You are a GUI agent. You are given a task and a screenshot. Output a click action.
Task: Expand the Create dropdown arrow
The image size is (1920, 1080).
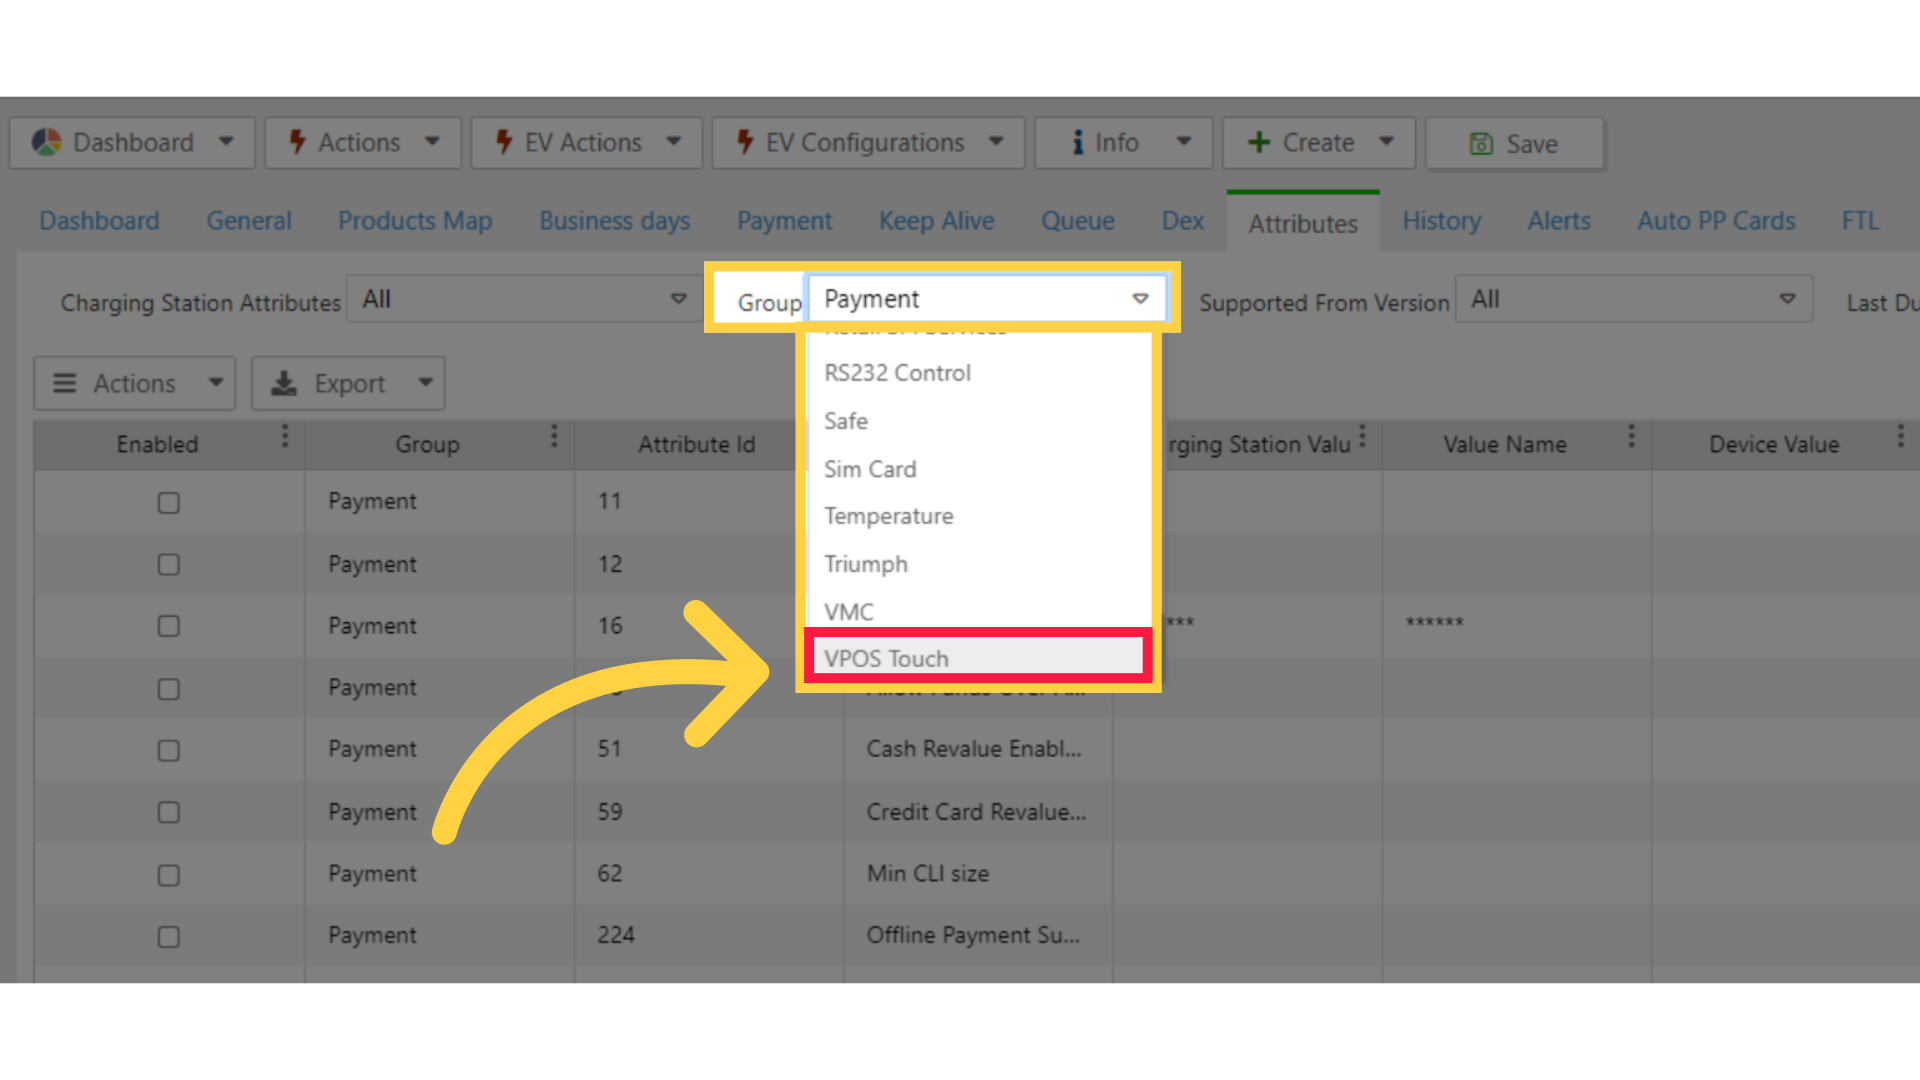pyautogui.click(x=1387, y=142)
